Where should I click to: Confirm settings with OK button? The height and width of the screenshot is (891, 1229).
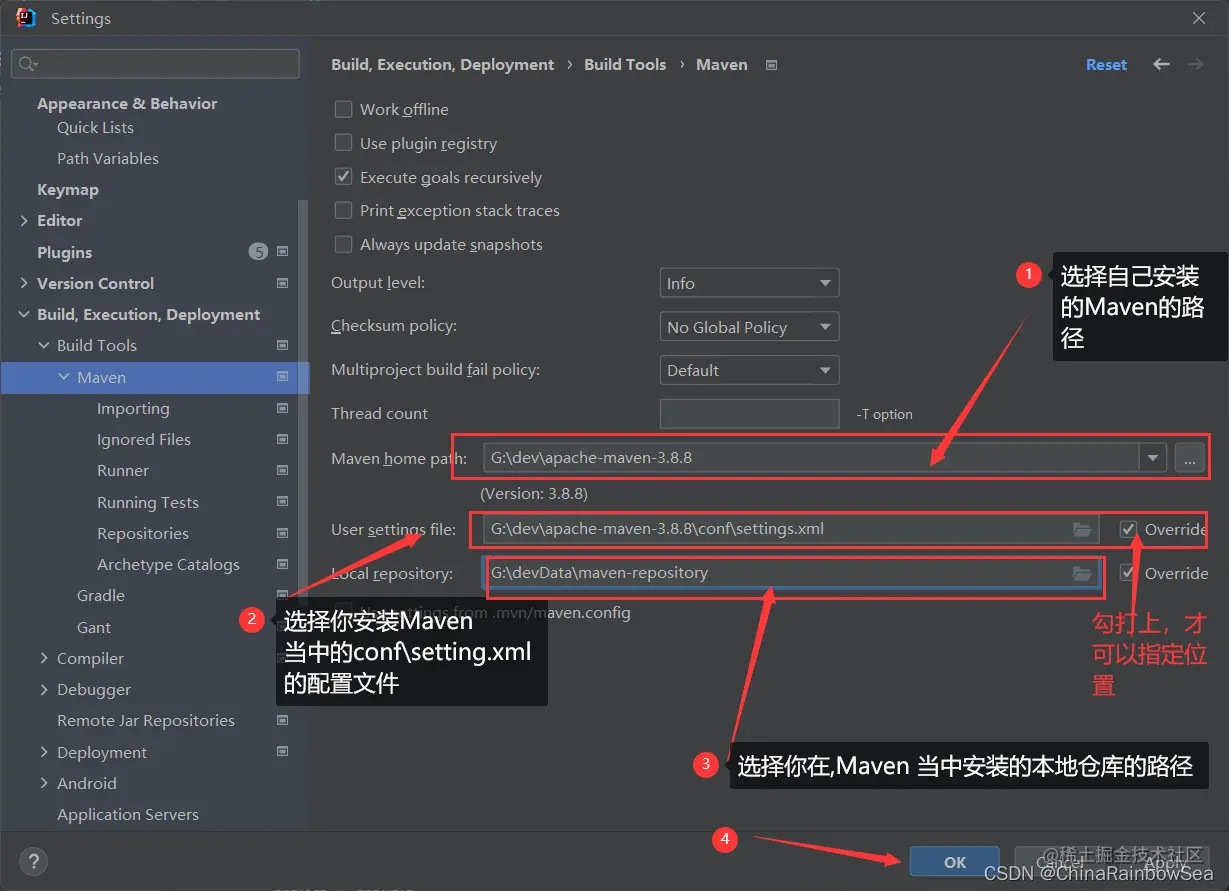tap(955, 862)
